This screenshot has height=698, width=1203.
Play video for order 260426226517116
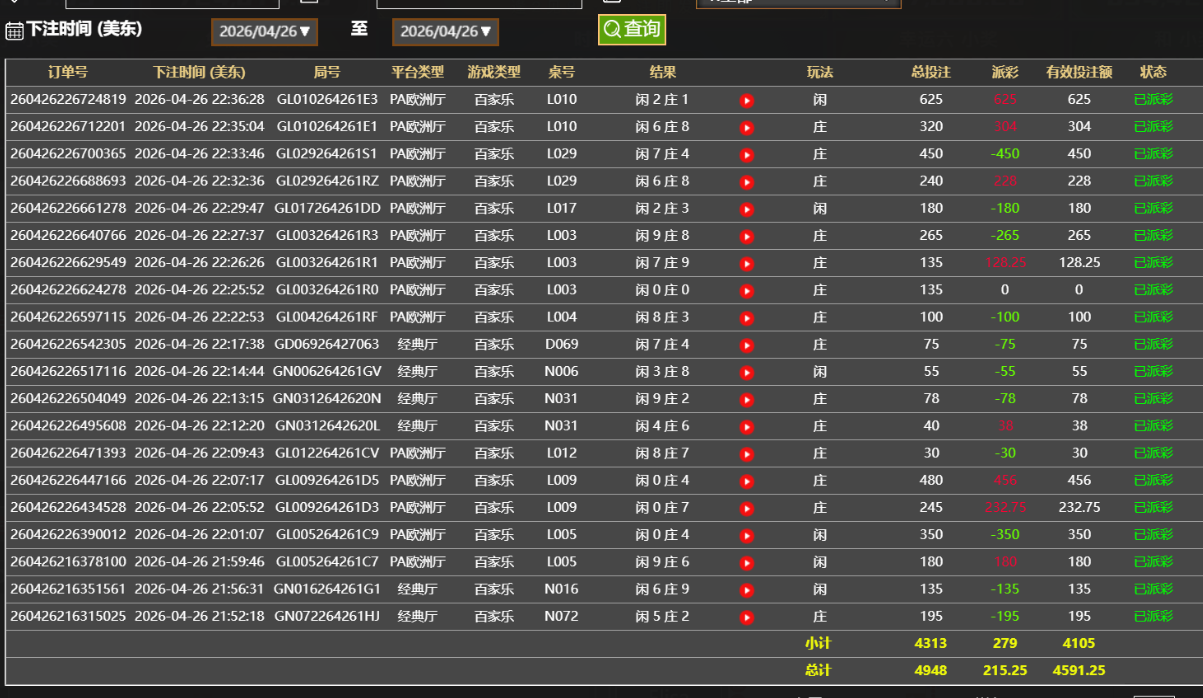(x=746, y=373)
